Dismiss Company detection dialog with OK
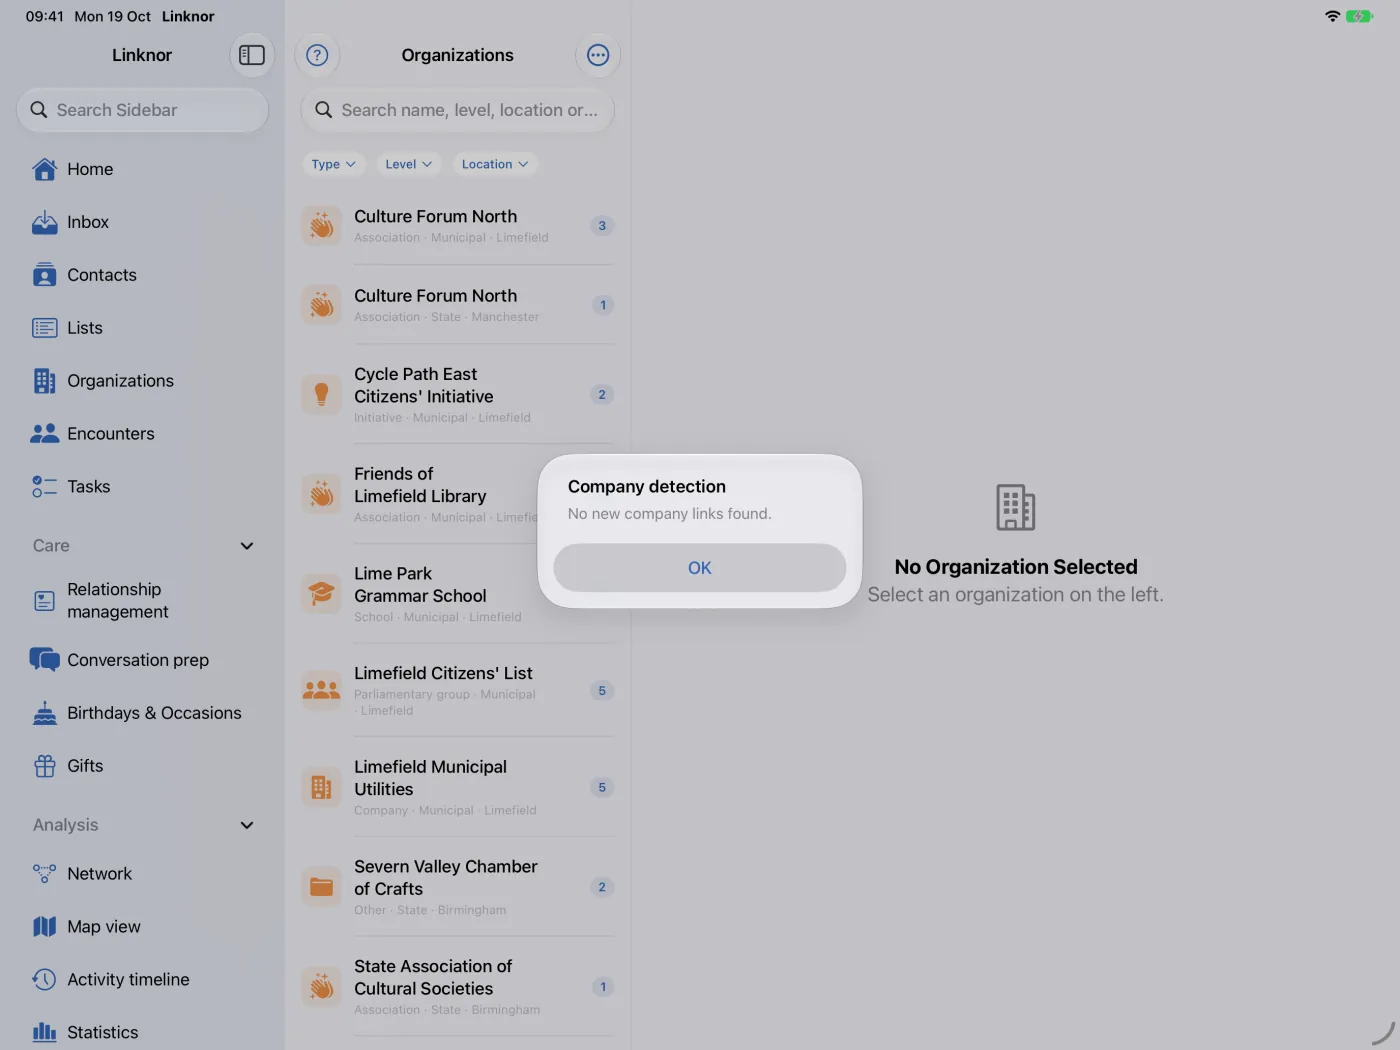Viewport: 1400px width, 1050px height. click(x=700, y=568)
